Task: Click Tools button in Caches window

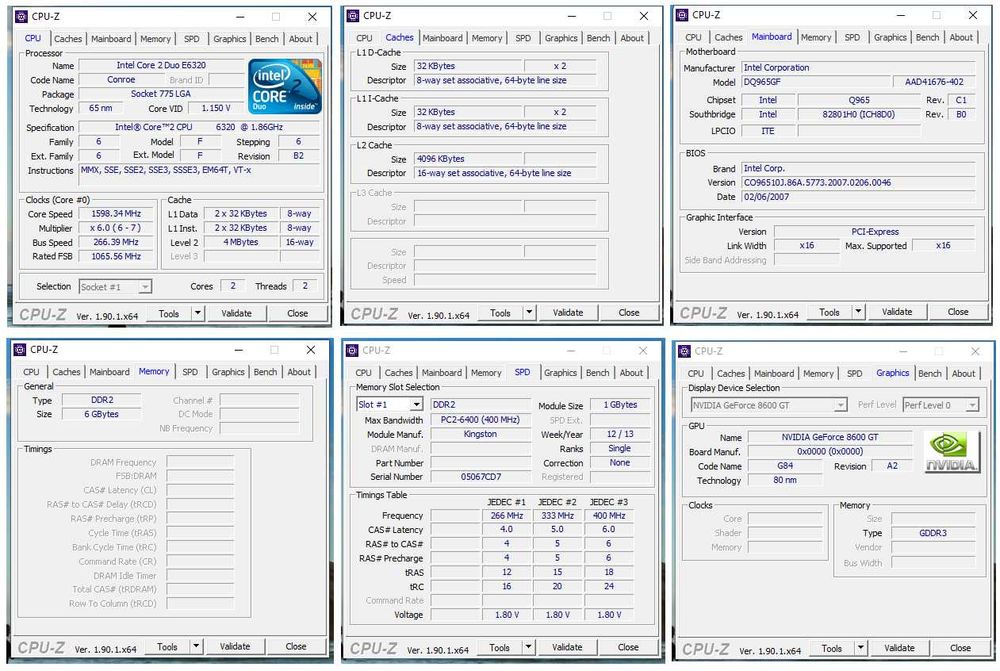Action: point(500,313)
